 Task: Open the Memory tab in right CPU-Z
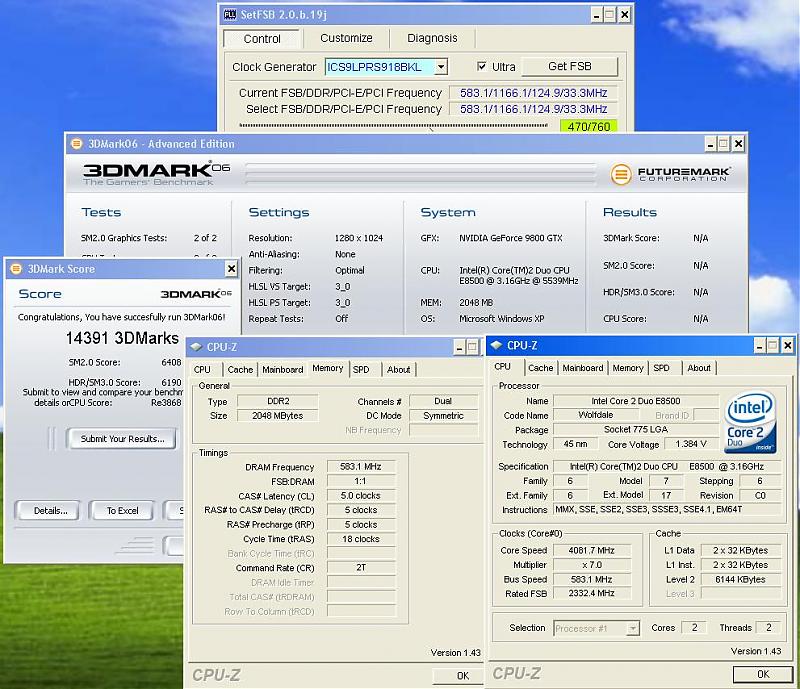(x=628, y=368)
